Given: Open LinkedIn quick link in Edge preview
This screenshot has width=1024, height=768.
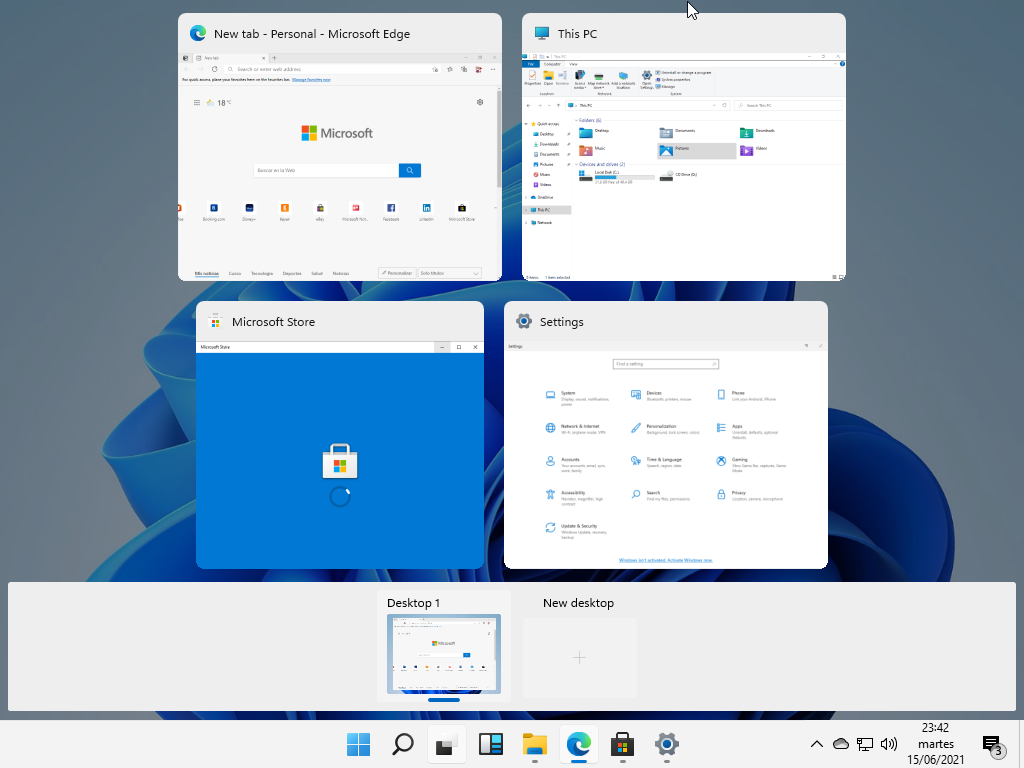Looking at the screenshot, I should coord(426,212).
